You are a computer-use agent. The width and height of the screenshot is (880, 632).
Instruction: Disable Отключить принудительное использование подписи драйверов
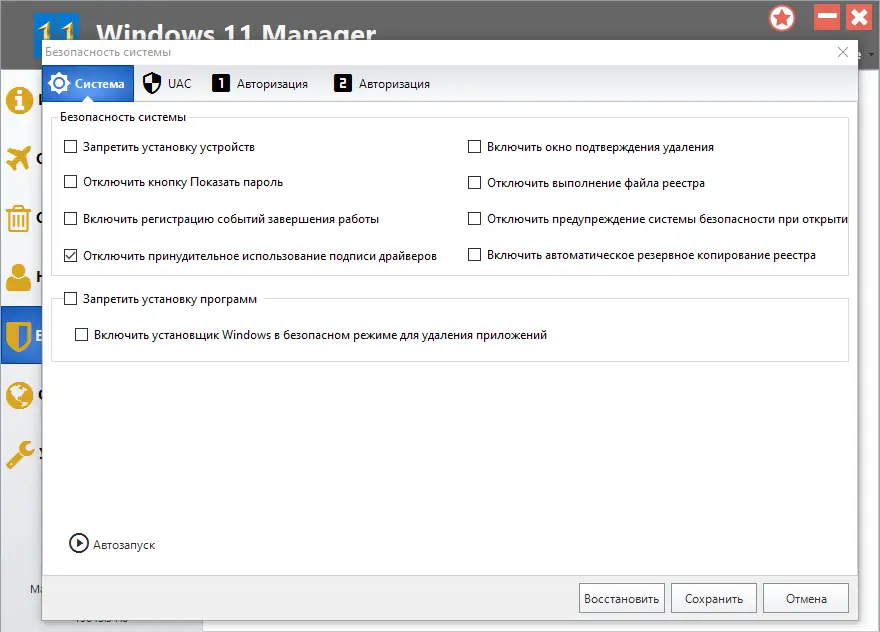(x=71, y=255)
